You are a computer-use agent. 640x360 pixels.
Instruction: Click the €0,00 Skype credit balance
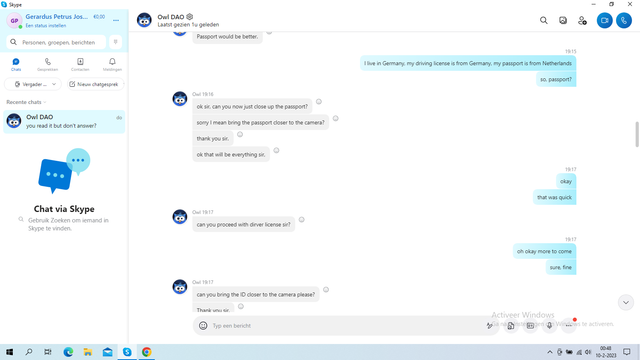point(99,17)
